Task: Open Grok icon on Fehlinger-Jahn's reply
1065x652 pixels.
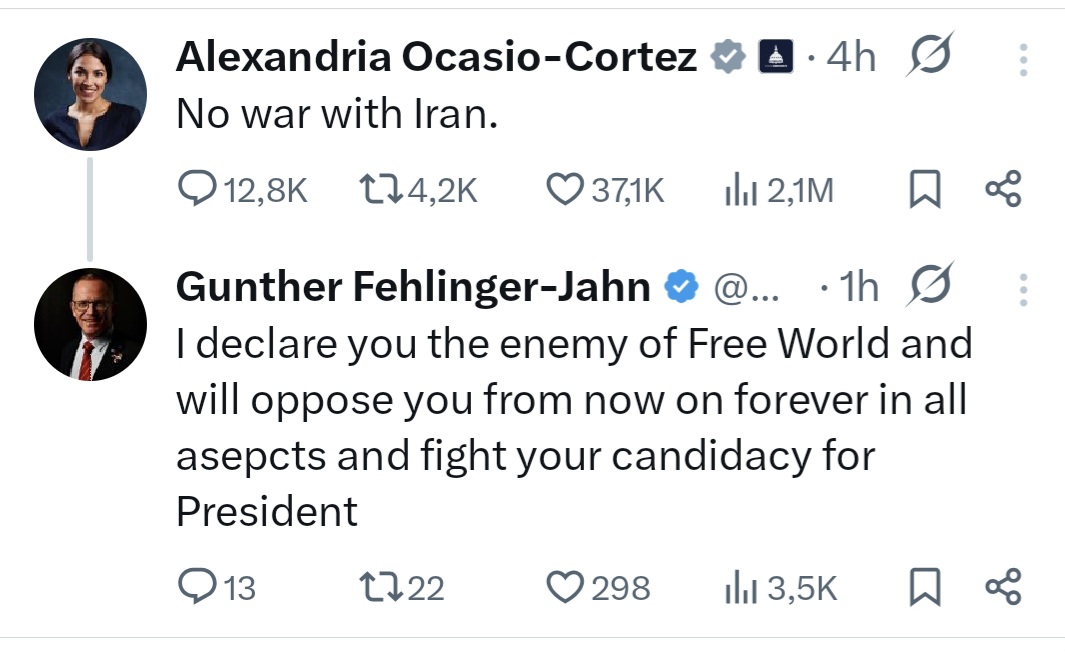Action: coord(931,286)
